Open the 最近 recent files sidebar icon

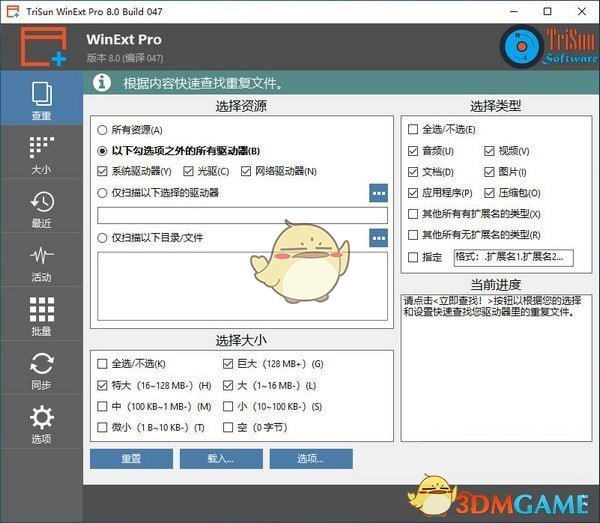41,207
